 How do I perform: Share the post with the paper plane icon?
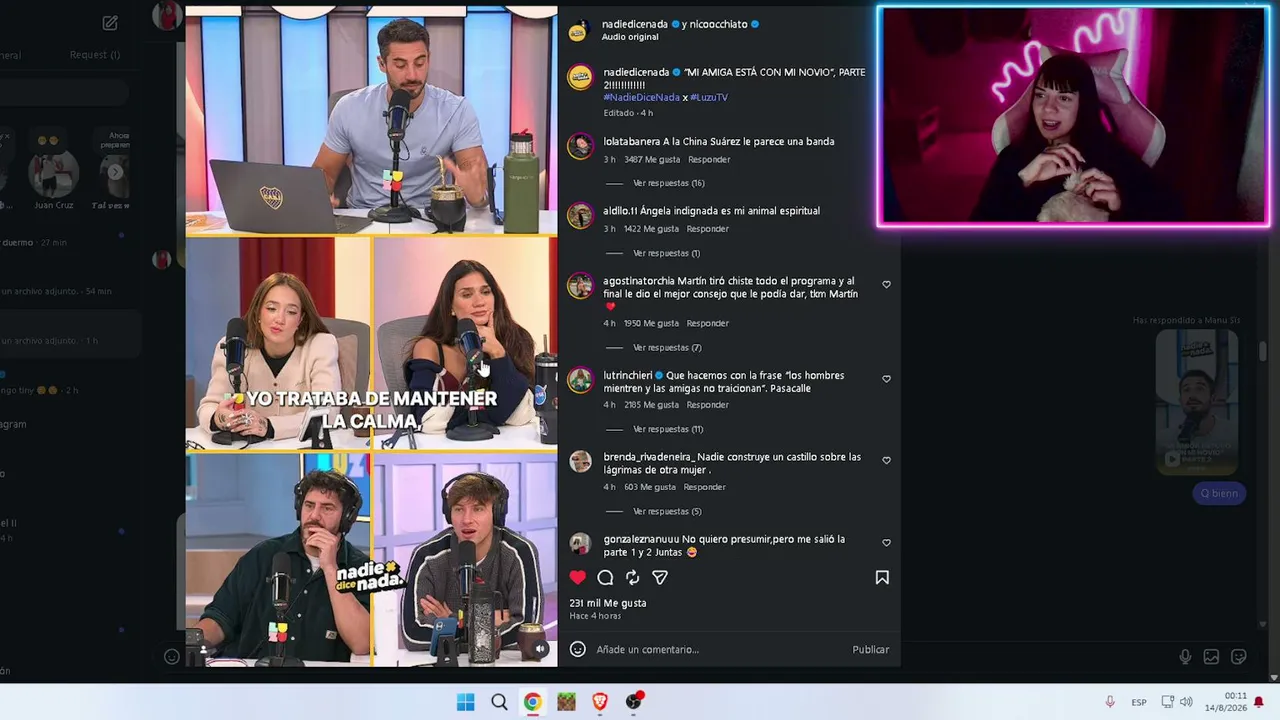point(660,577)
